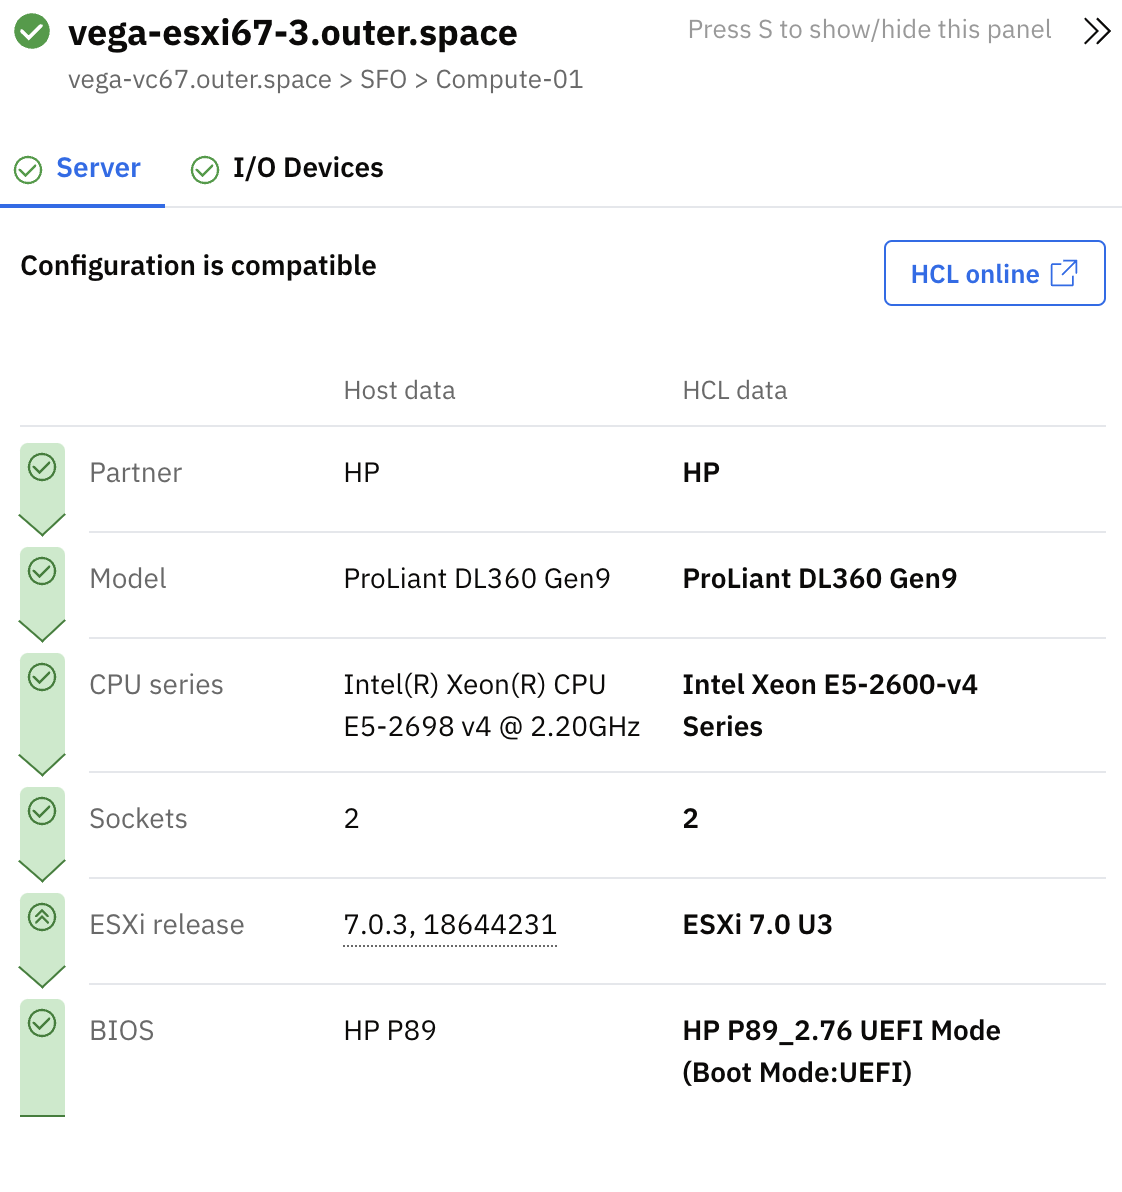
Task: Click the Sockets row green check icon
Action: click(41, 811)
